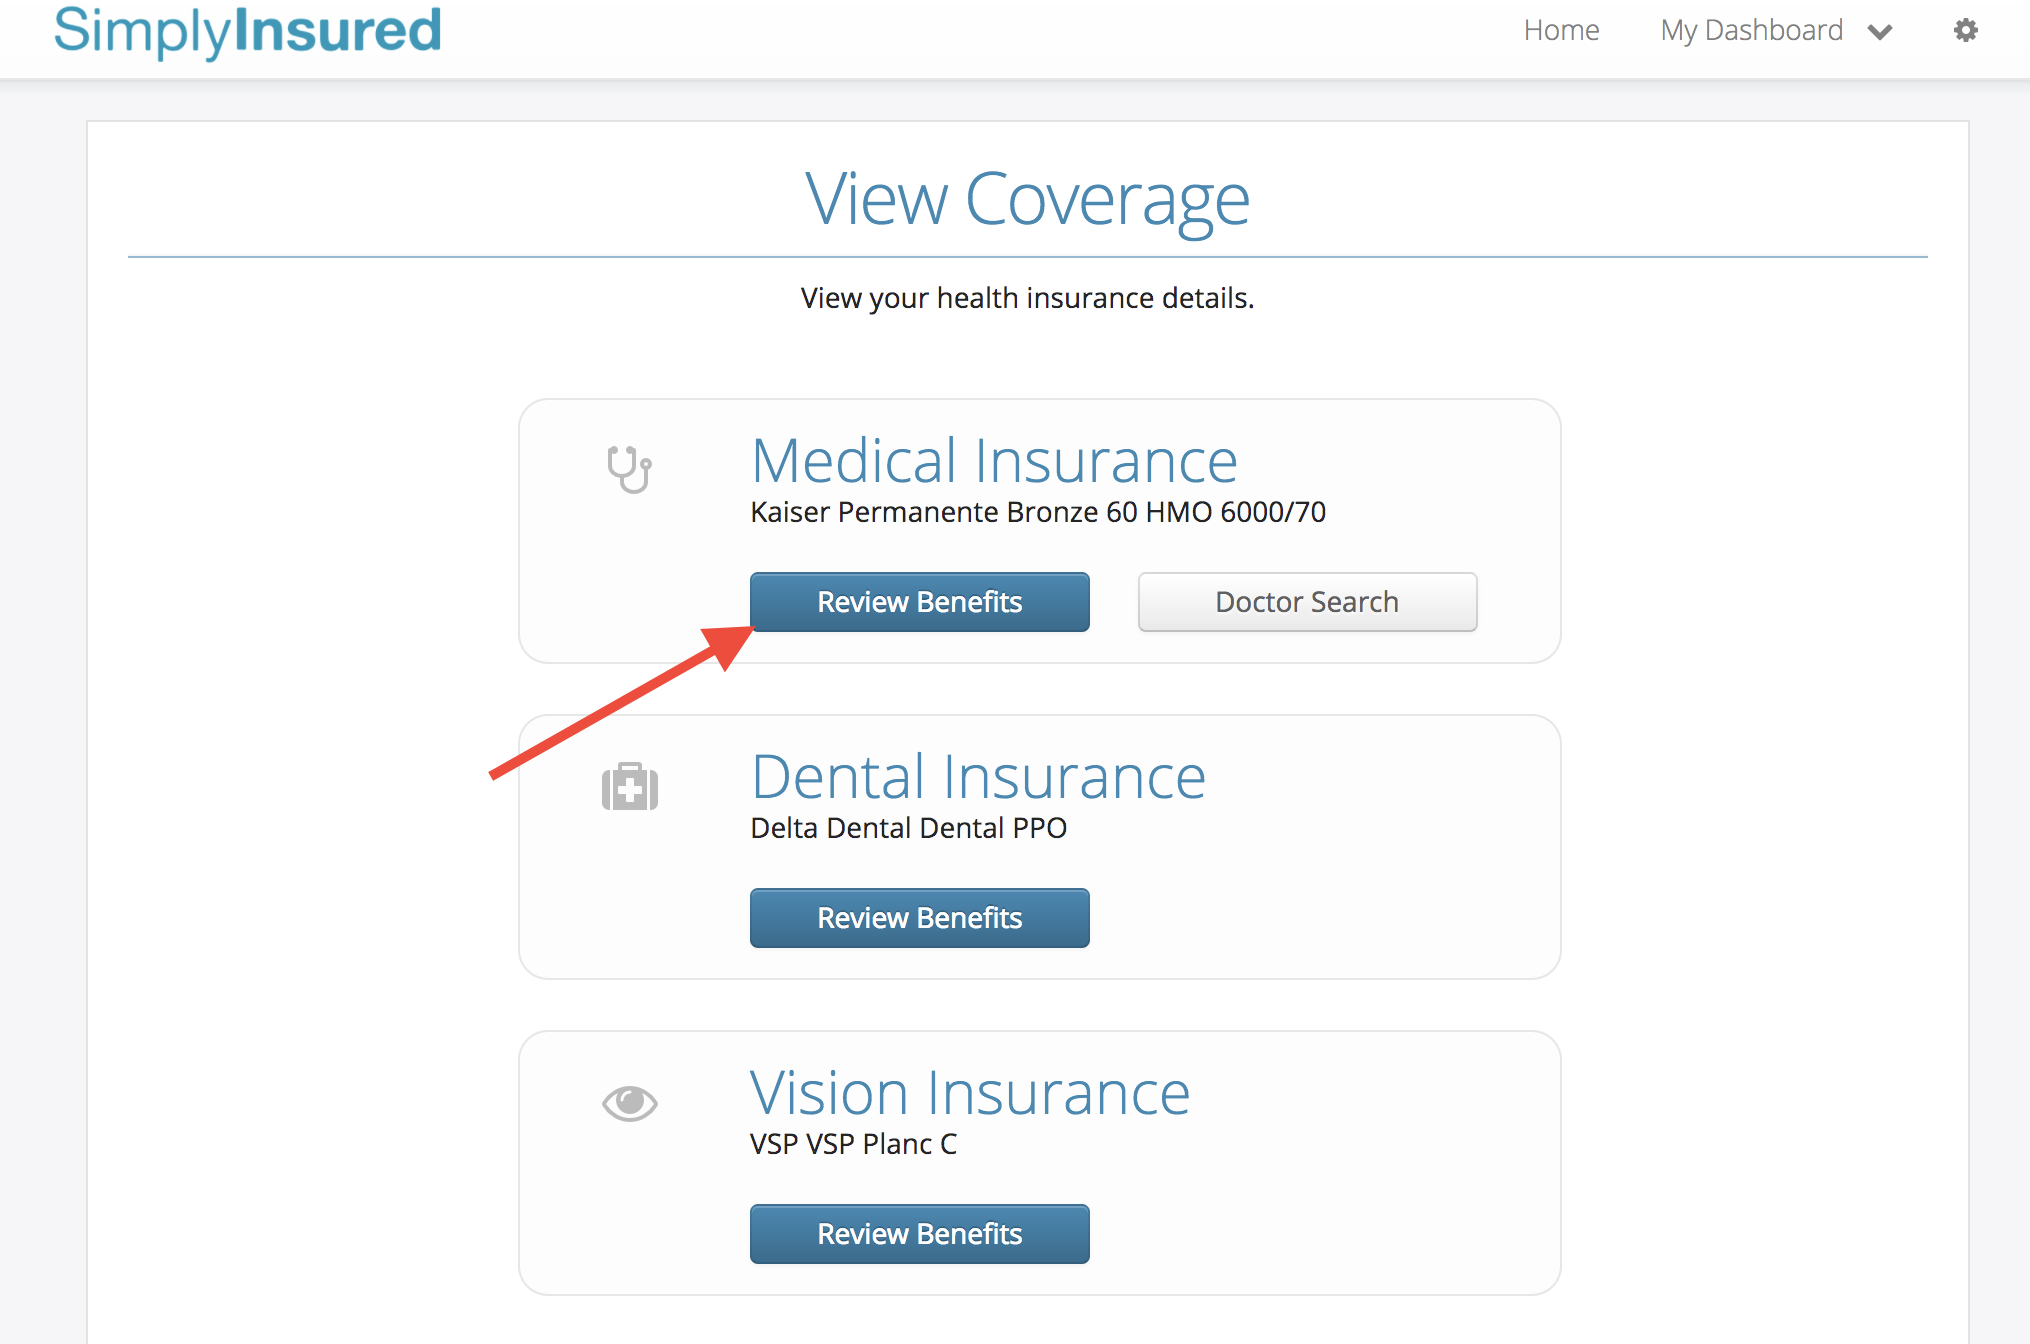Review Benefits for Medical Insurance
Image resolution: width=2030 pixels, height=1344 pixels.
coord(919,601)
